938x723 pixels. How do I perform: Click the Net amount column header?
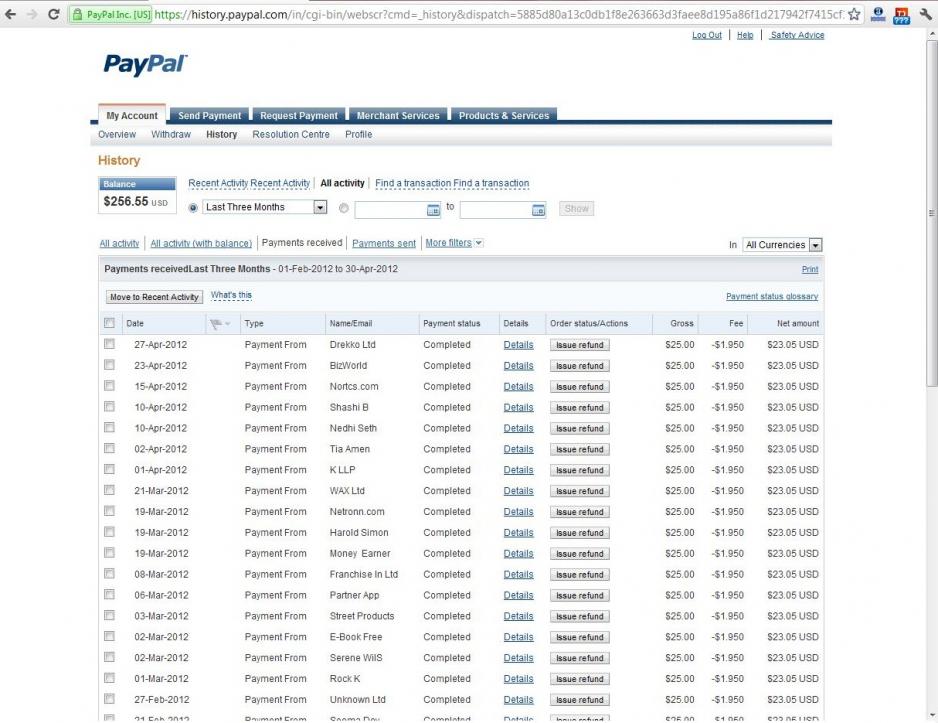click(x=798, y=324)
